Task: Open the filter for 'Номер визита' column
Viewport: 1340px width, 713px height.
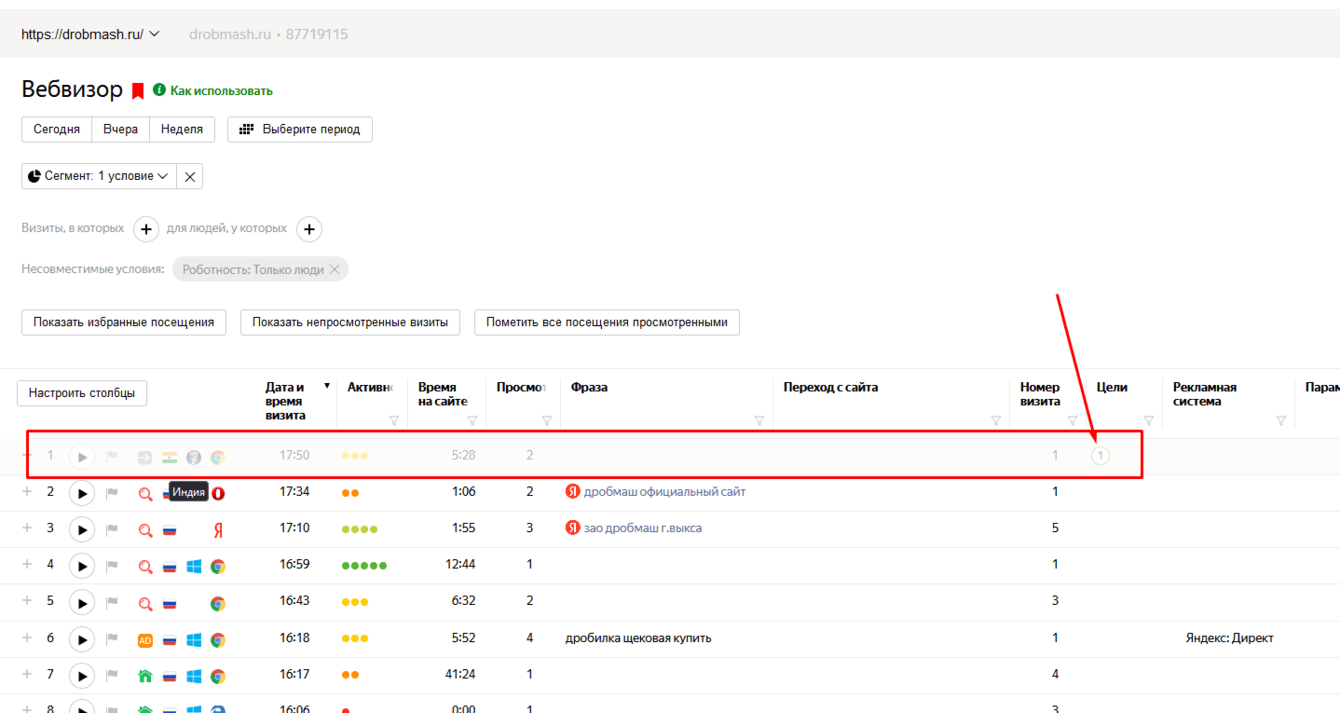Action: [1073, 421]
